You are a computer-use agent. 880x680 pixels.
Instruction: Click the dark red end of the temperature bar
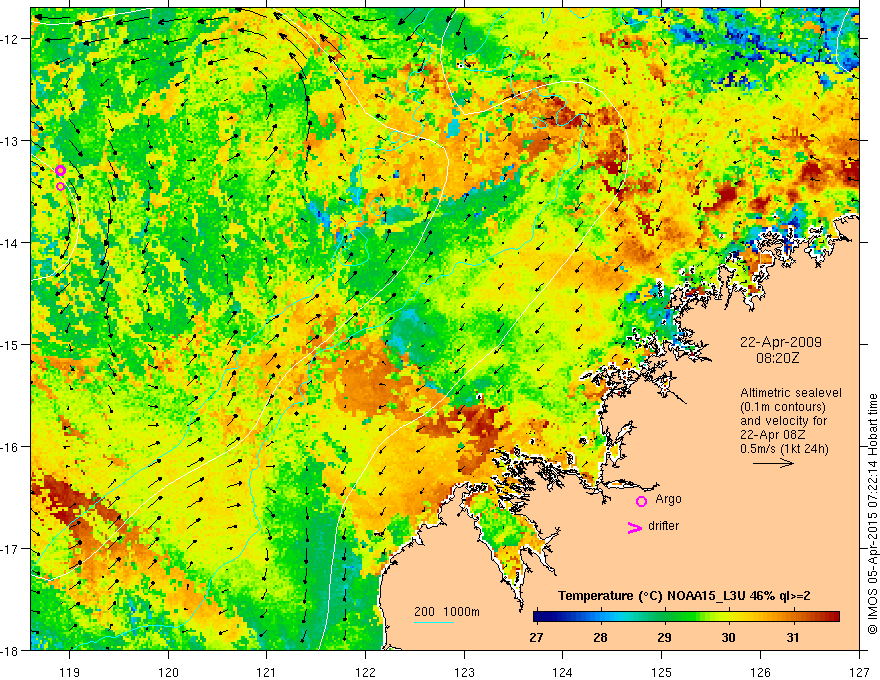click(x=833, y=616)
